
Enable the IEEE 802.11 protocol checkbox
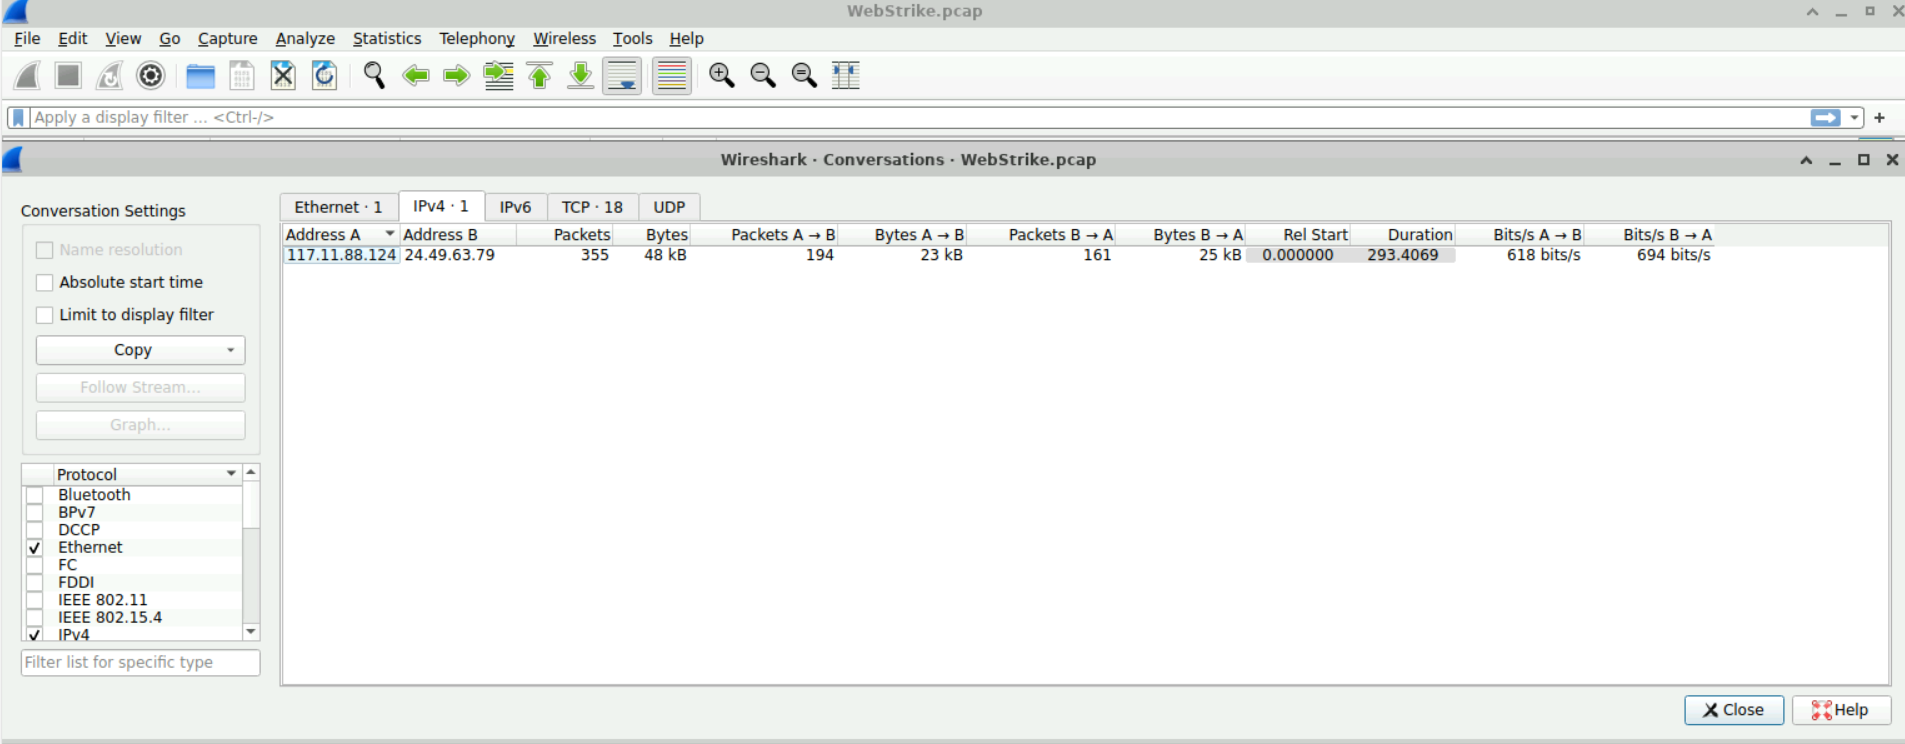pyautogui.click(x=35, y=600)
